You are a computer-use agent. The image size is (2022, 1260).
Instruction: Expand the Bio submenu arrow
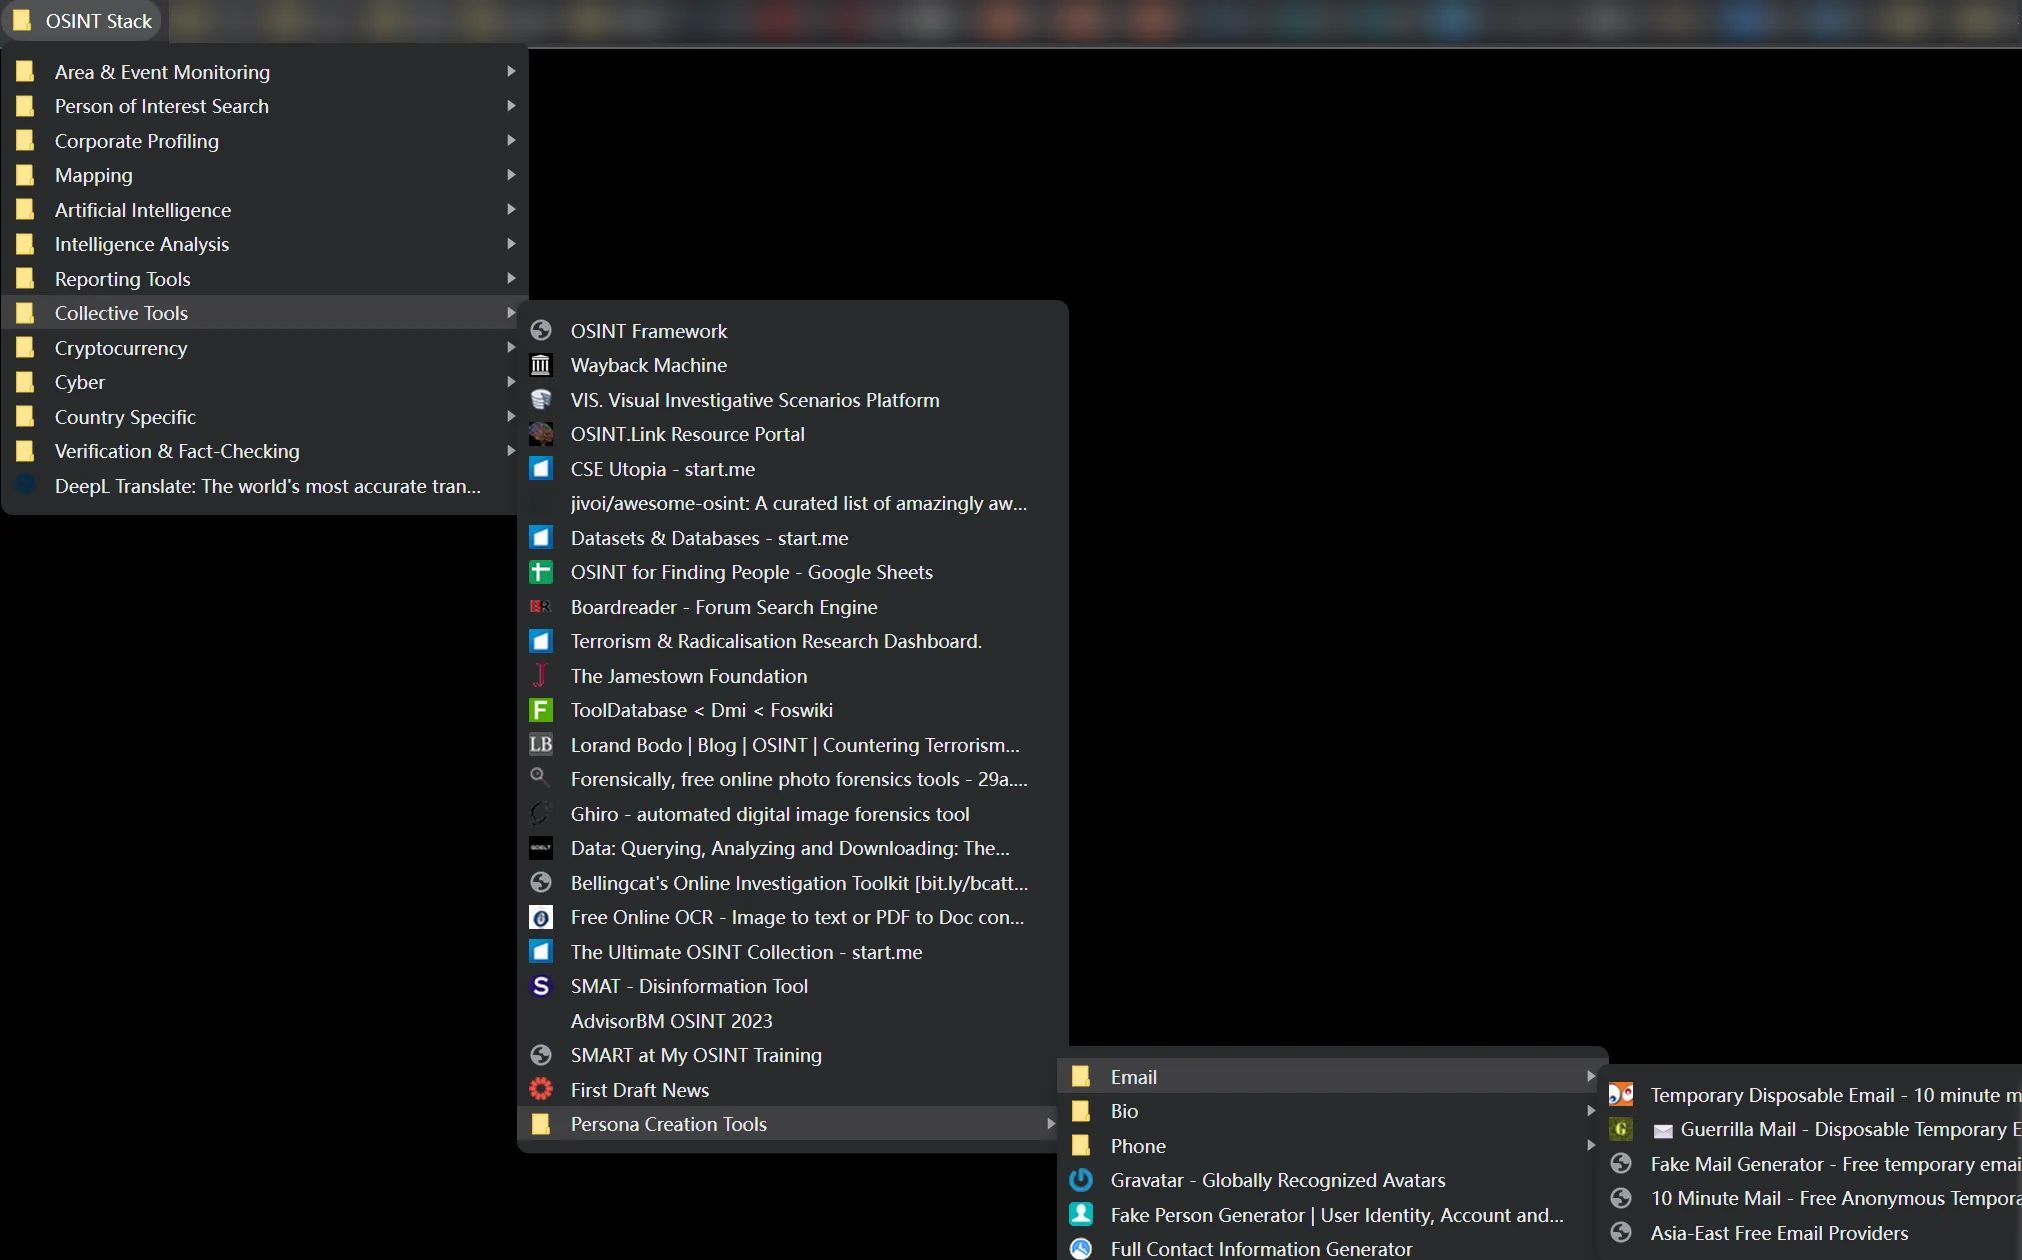click(x=1591, y=1111)
